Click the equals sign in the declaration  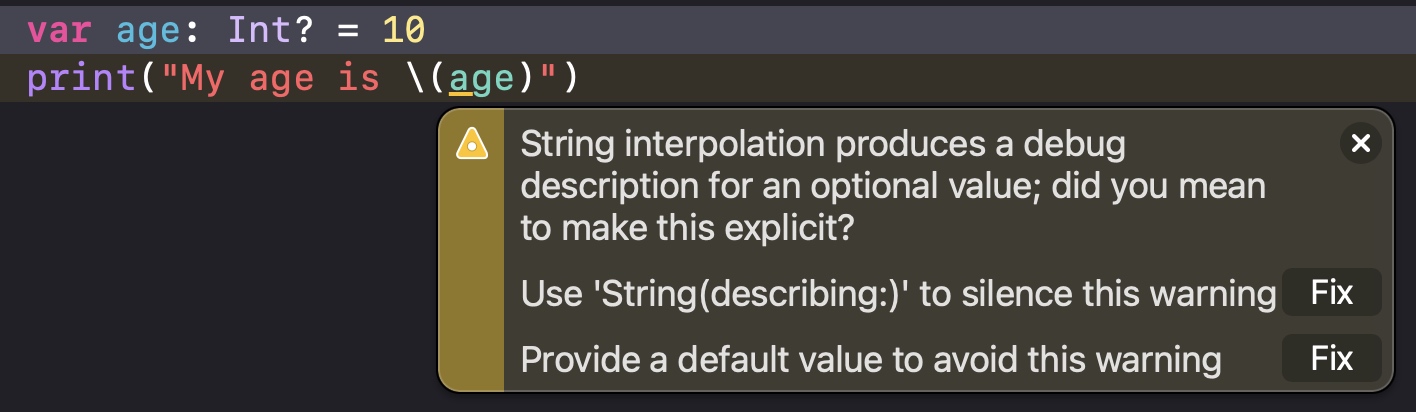pyautogui.click(x=347, y=30)
